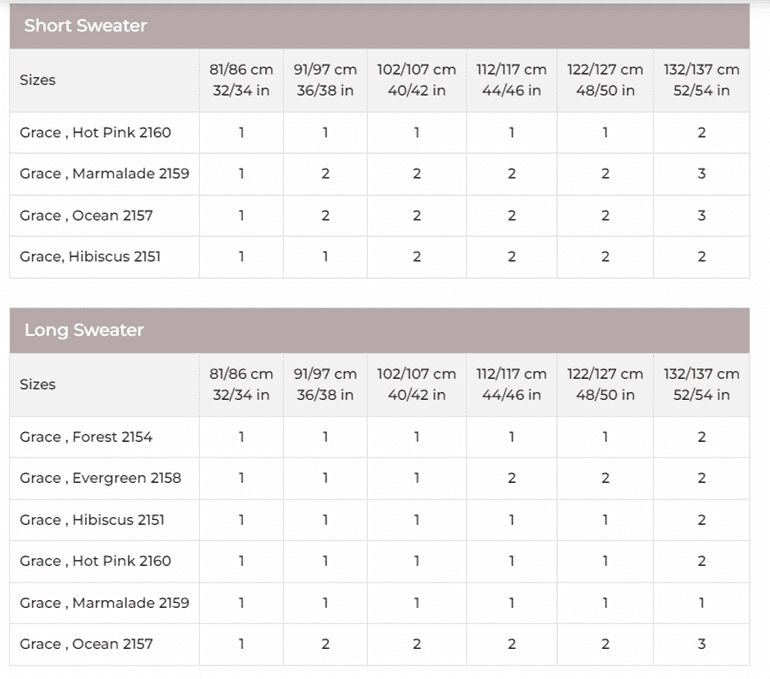Click Grace, Hot Pink 2160 in Long Sweater table

coord(95,561)
